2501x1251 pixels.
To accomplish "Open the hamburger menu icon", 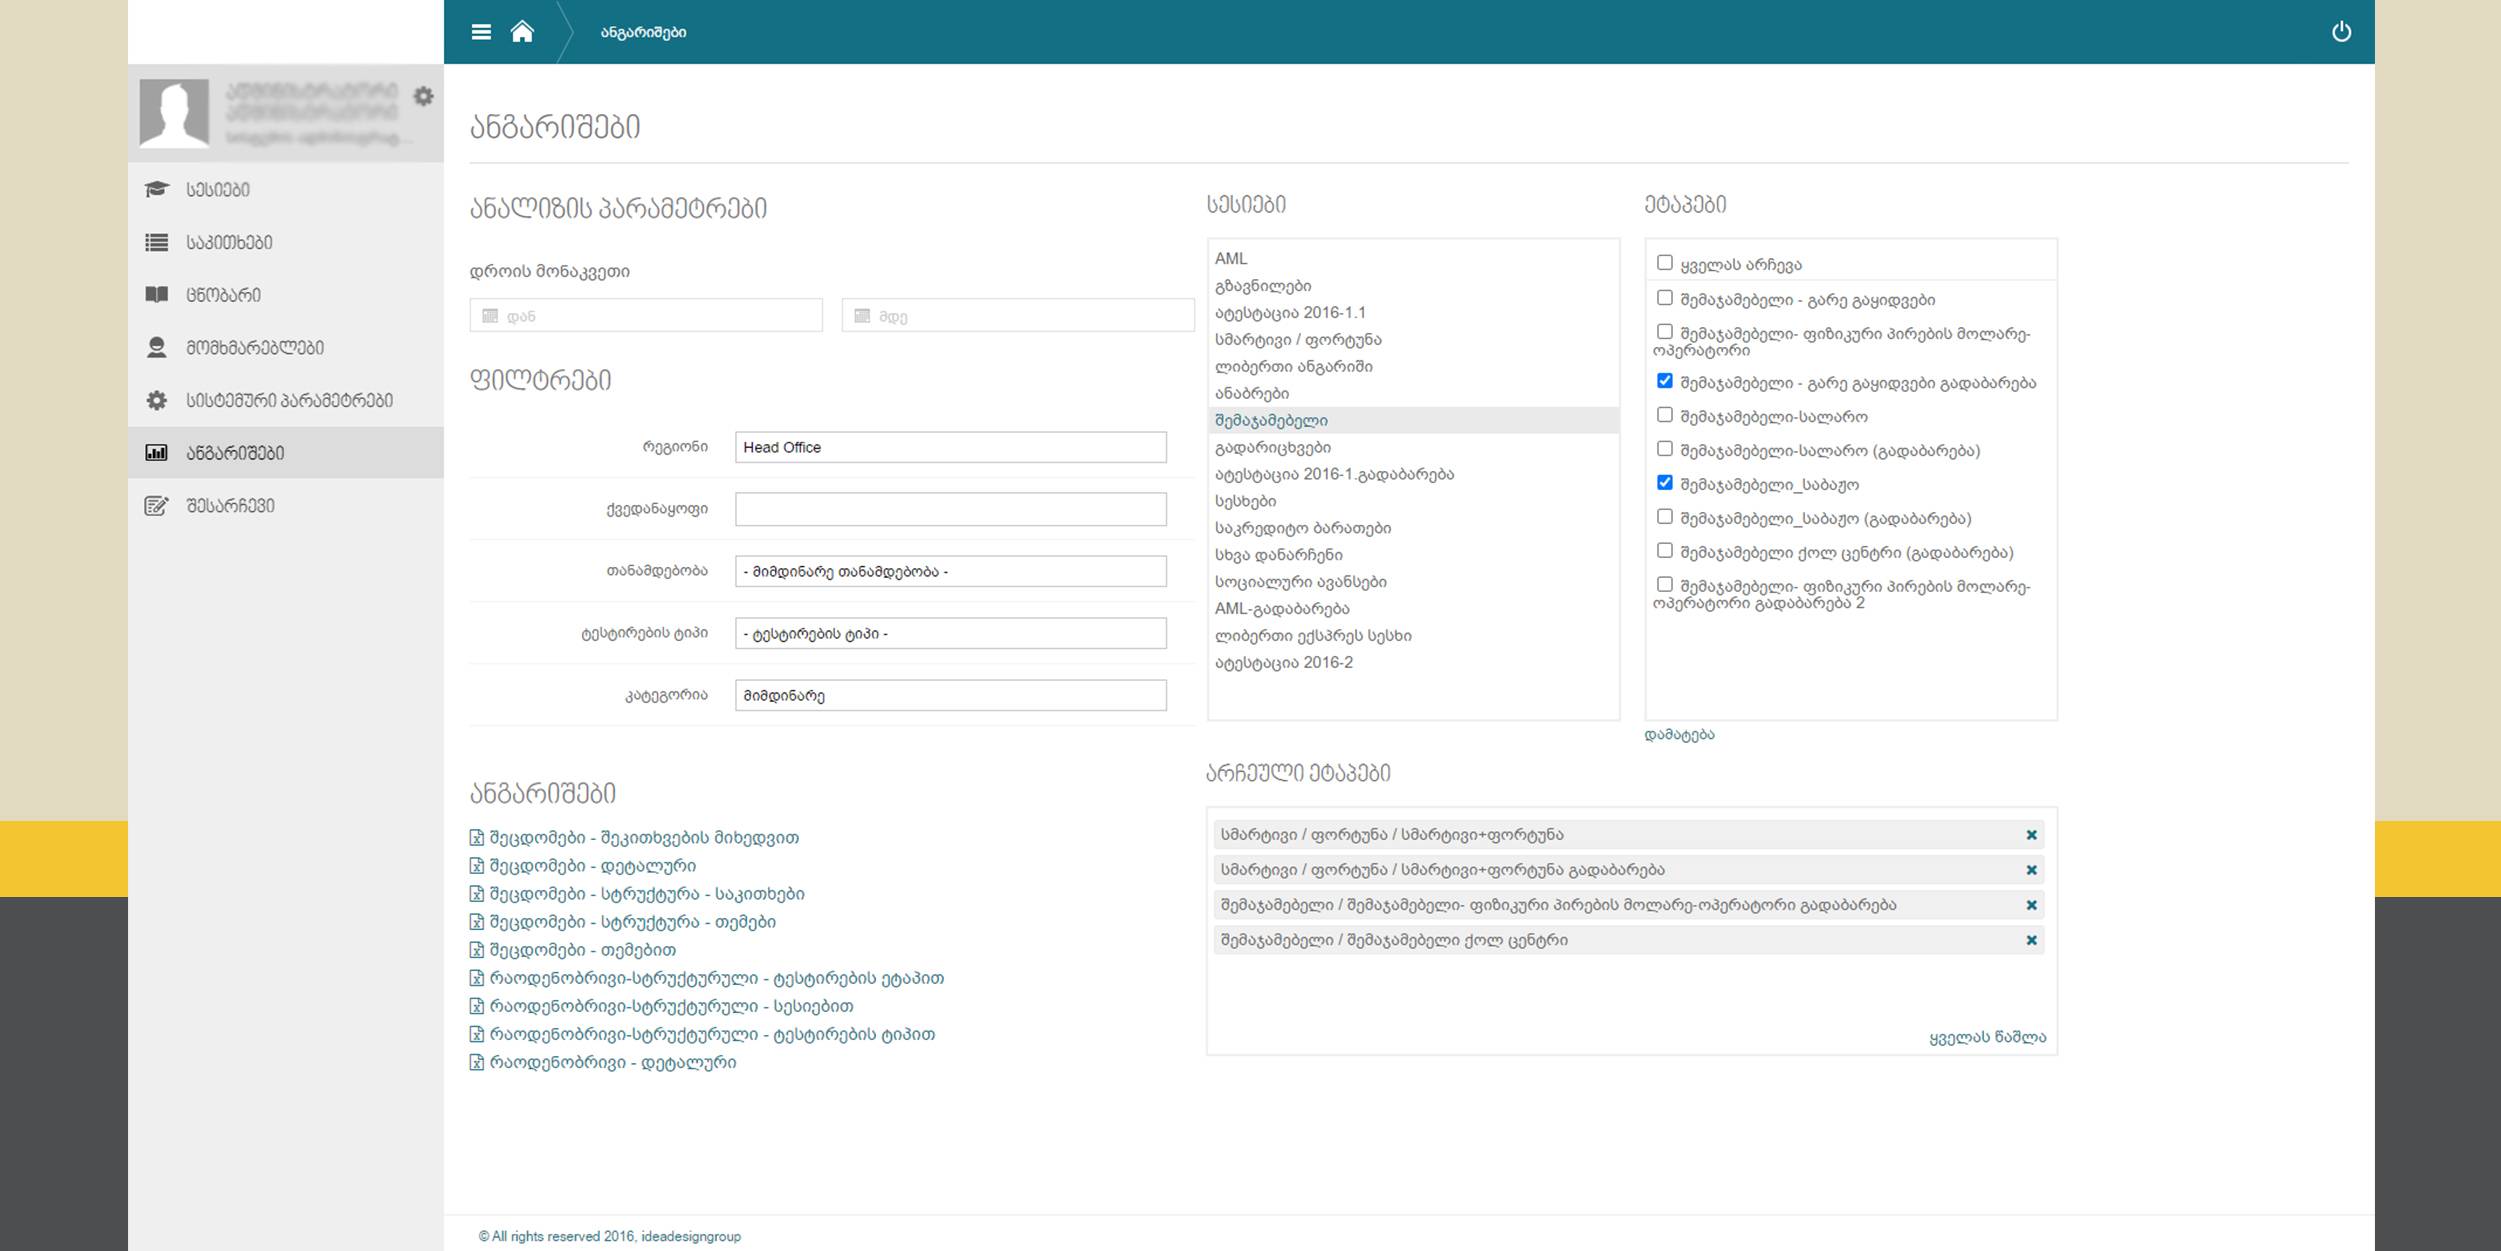I will coord(481,32).
